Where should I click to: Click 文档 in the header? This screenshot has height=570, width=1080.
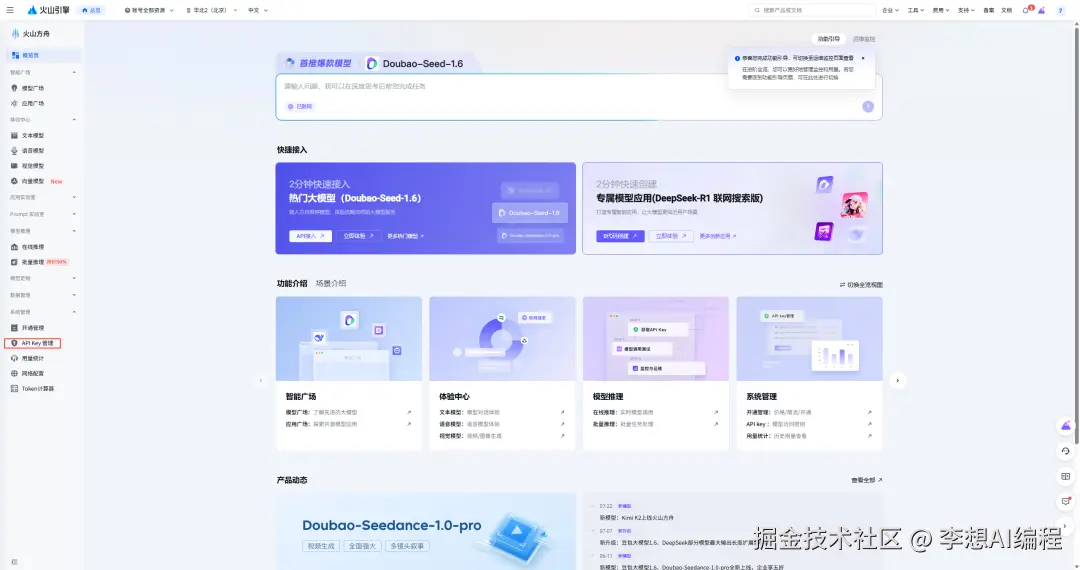coord(1006,10)
